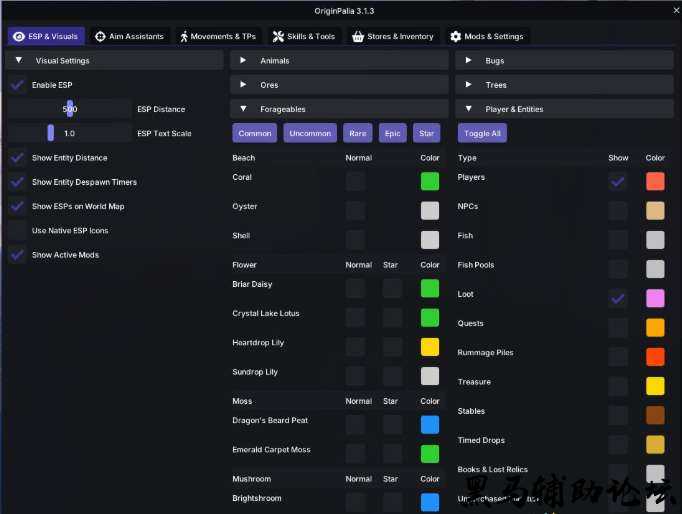Check Briar Daisy Star checkbox
The image size is (682, 514).
coord(392,289)
